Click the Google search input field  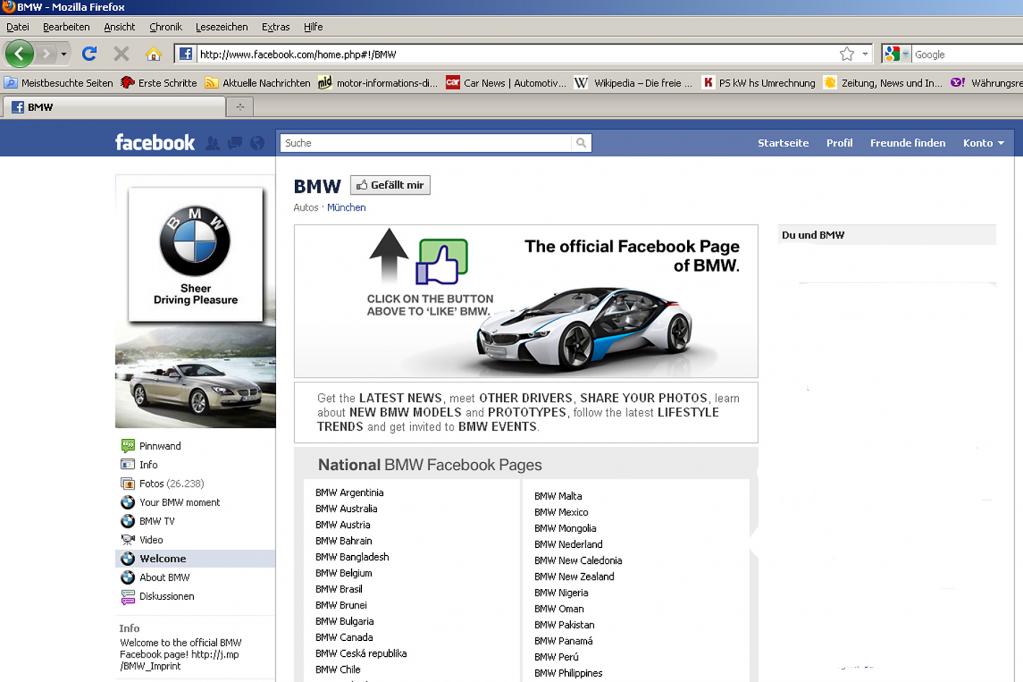coord(968,54)
